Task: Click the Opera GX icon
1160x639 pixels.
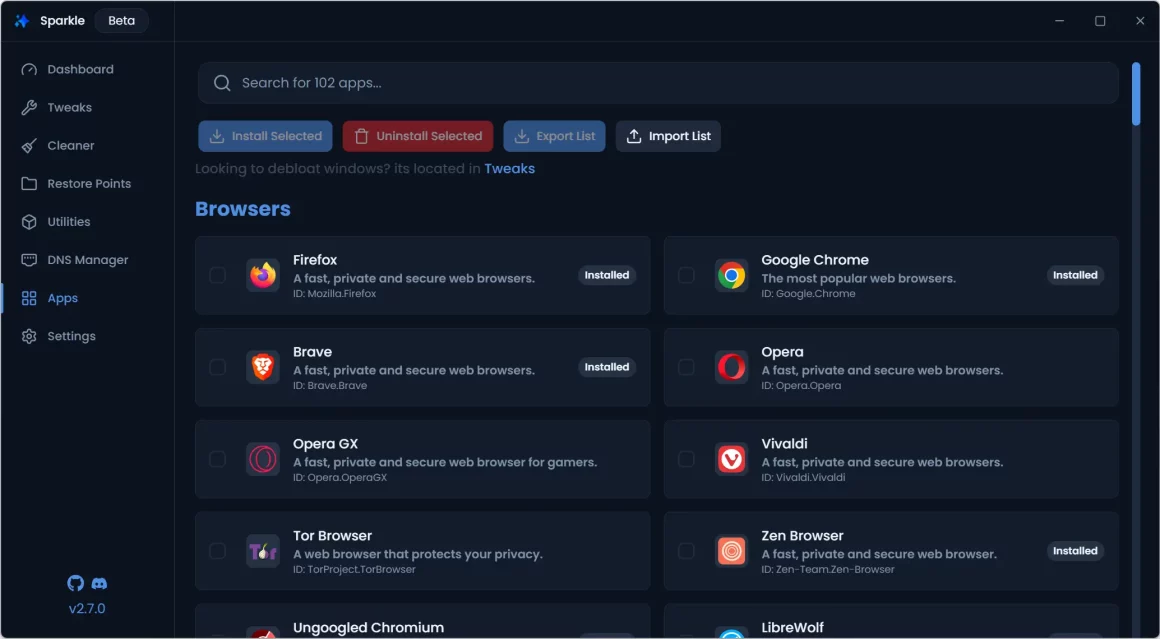Action: 263,459
